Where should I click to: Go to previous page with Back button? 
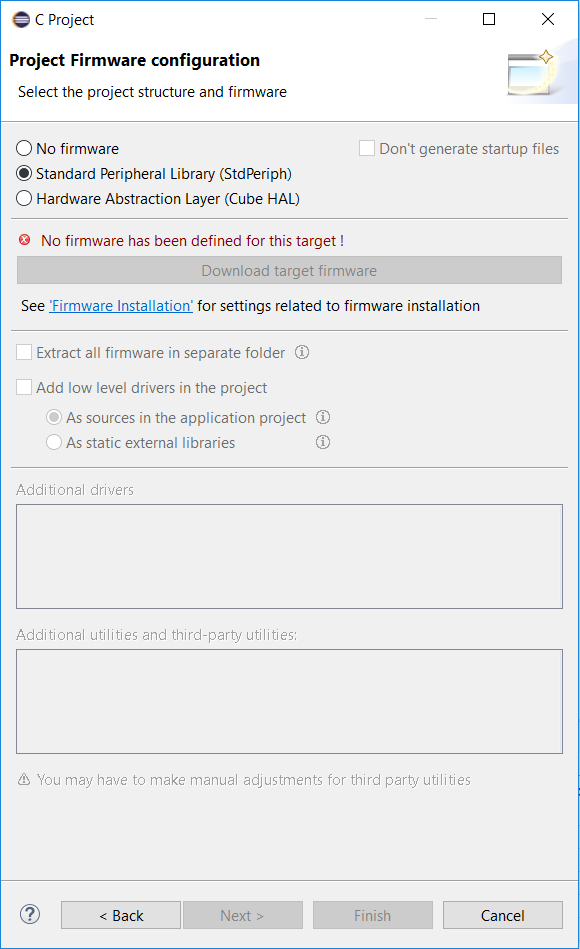click(x=121, y=915)
